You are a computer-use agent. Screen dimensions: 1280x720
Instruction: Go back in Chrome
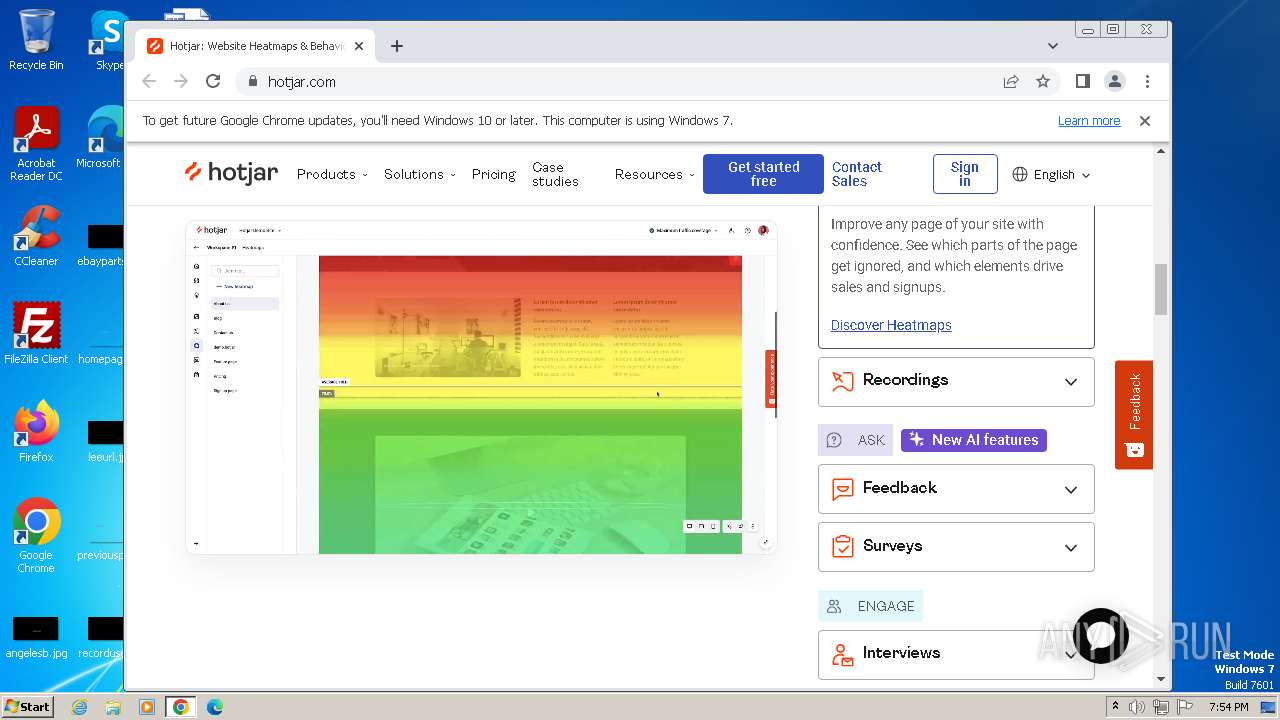(x=149, y=82)
